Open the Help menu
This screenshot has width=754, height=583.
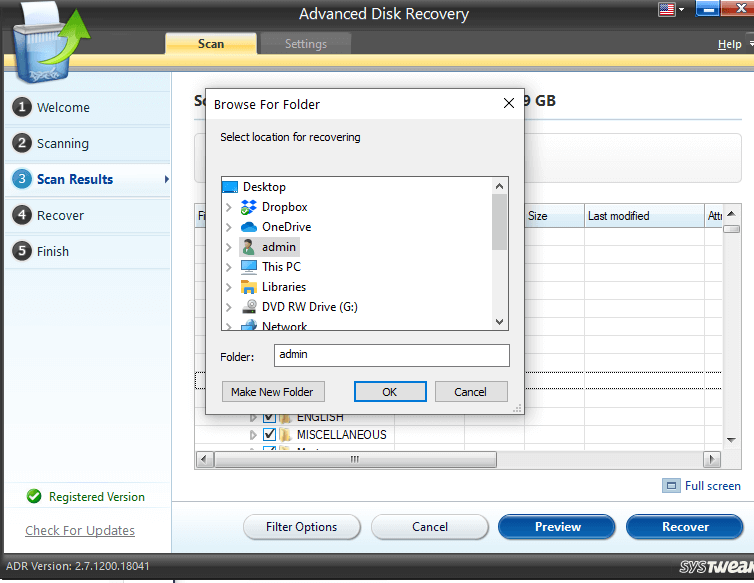[729, 44]
